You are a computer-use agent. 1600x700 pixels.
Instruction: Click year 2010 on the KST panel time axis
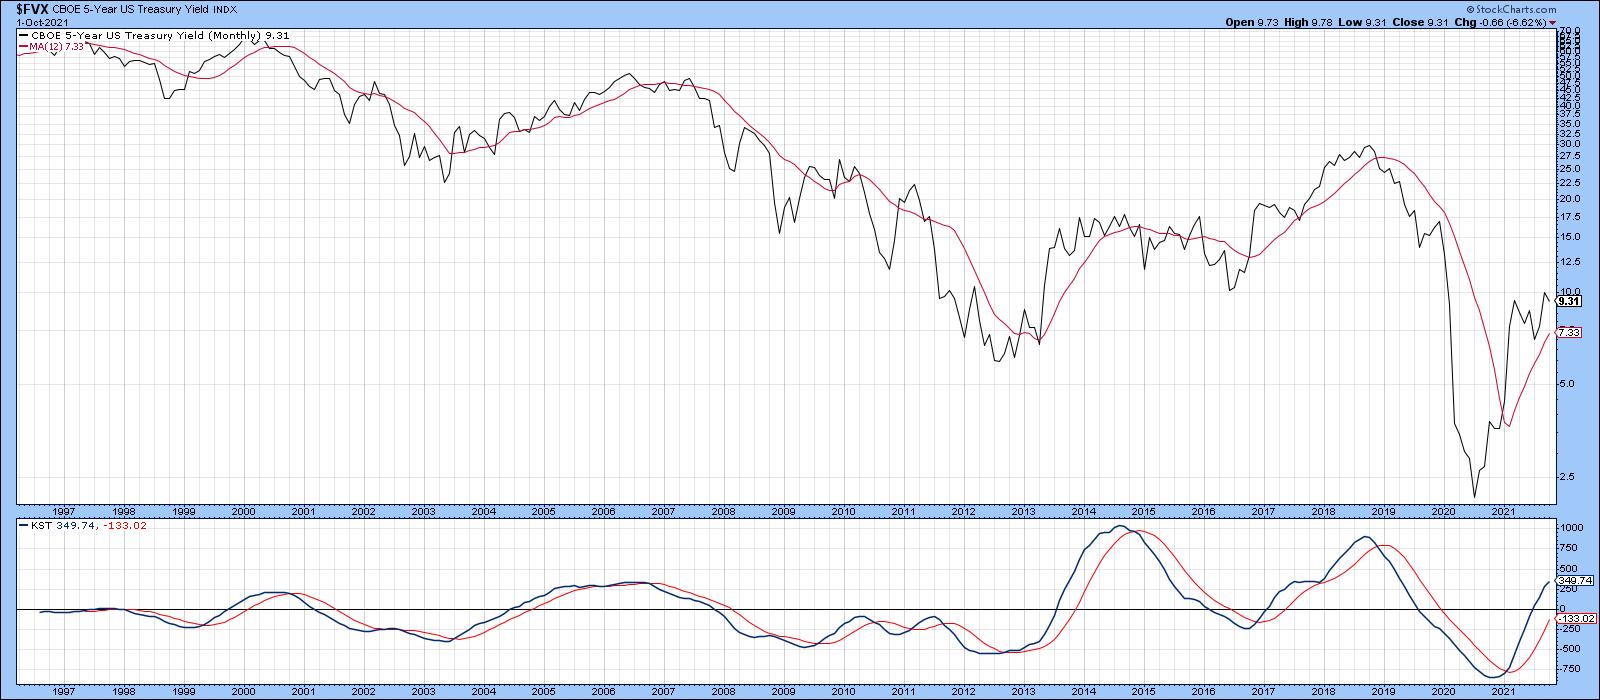[843, 690]
